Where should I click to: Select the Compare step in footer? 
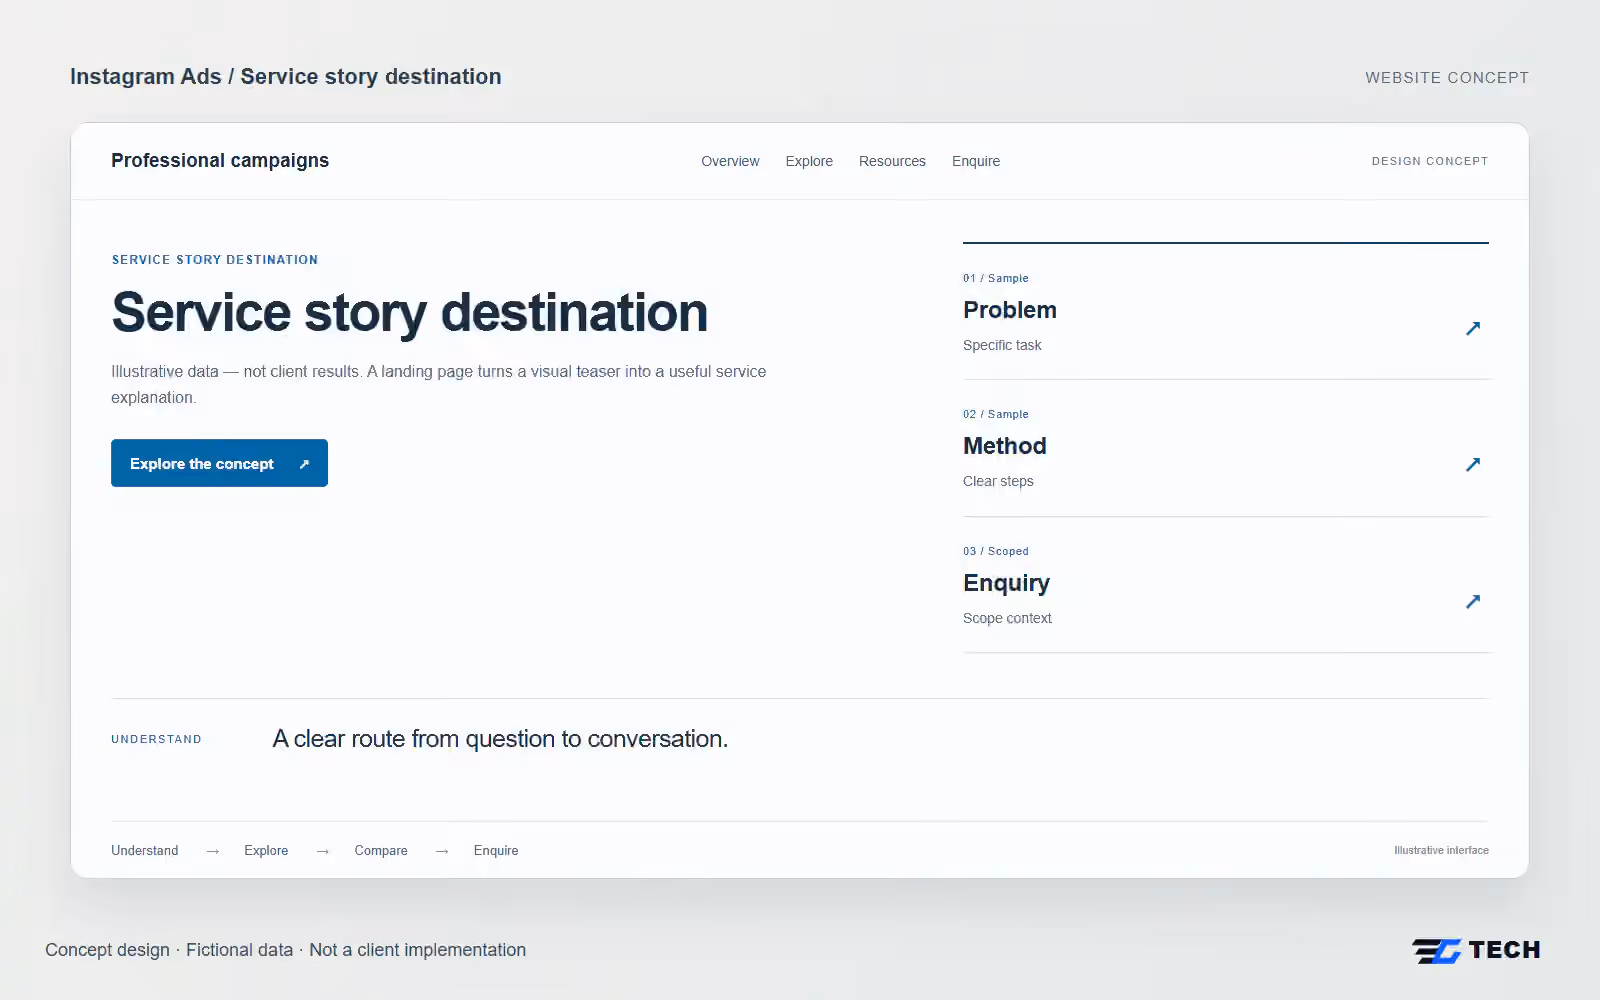381,850
